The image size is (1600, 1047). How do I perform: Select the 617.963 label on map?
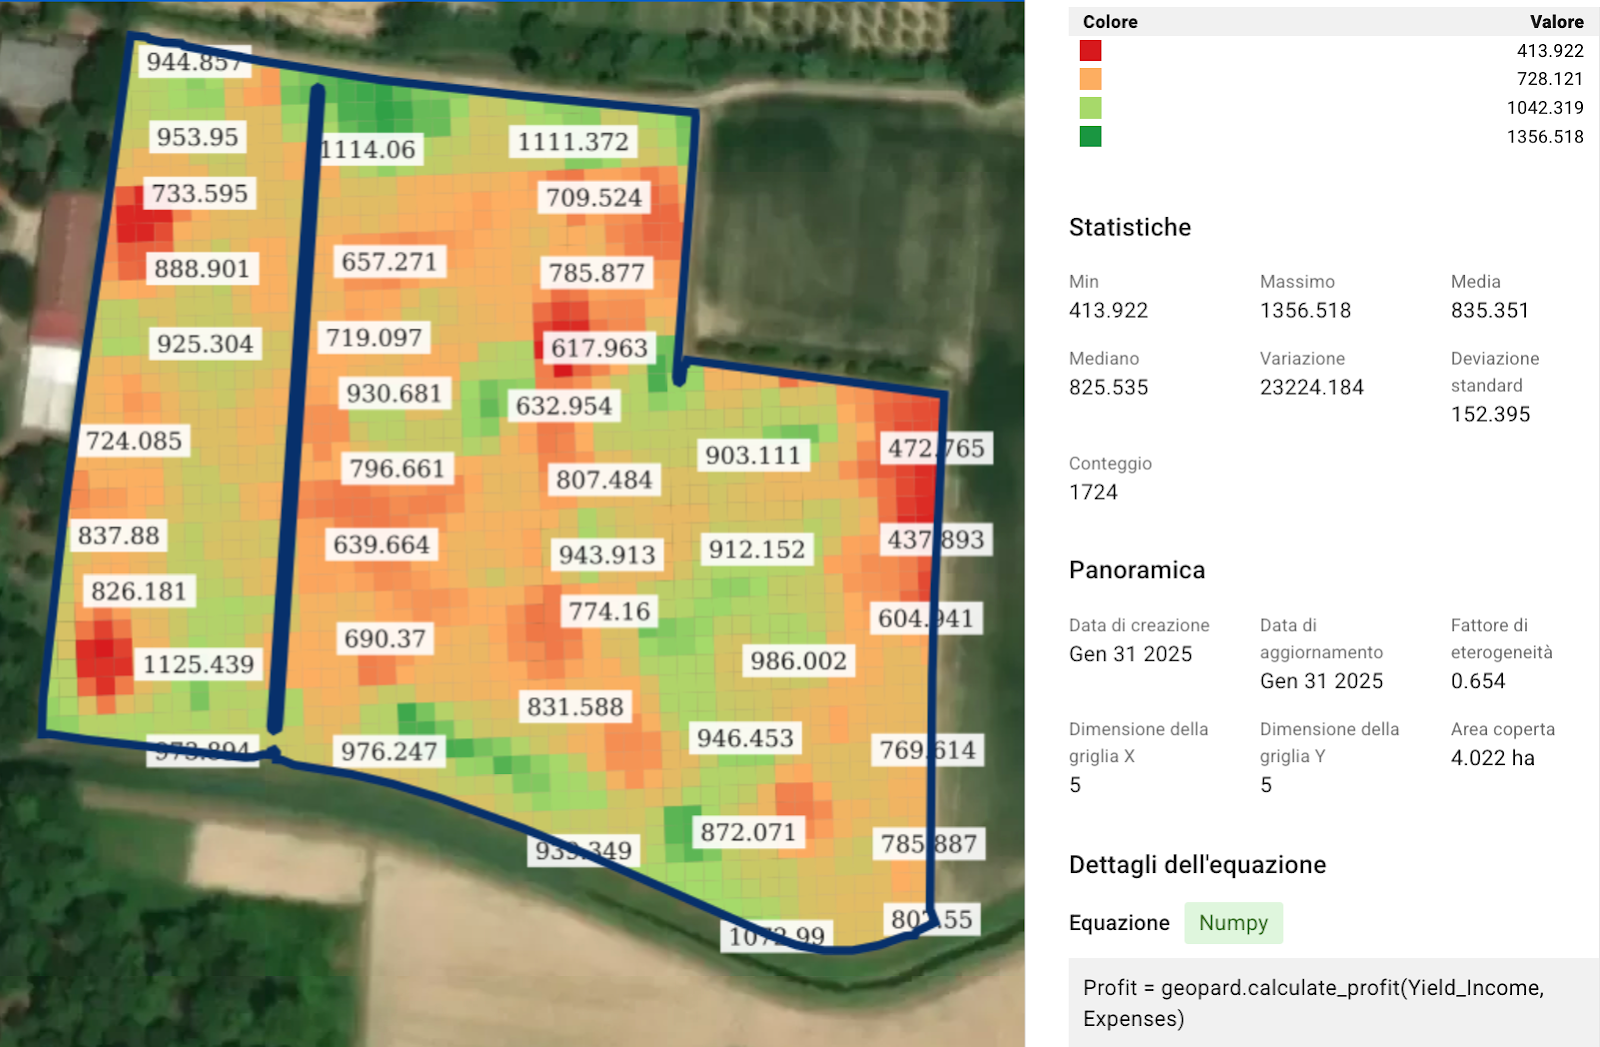pos(599,348)
